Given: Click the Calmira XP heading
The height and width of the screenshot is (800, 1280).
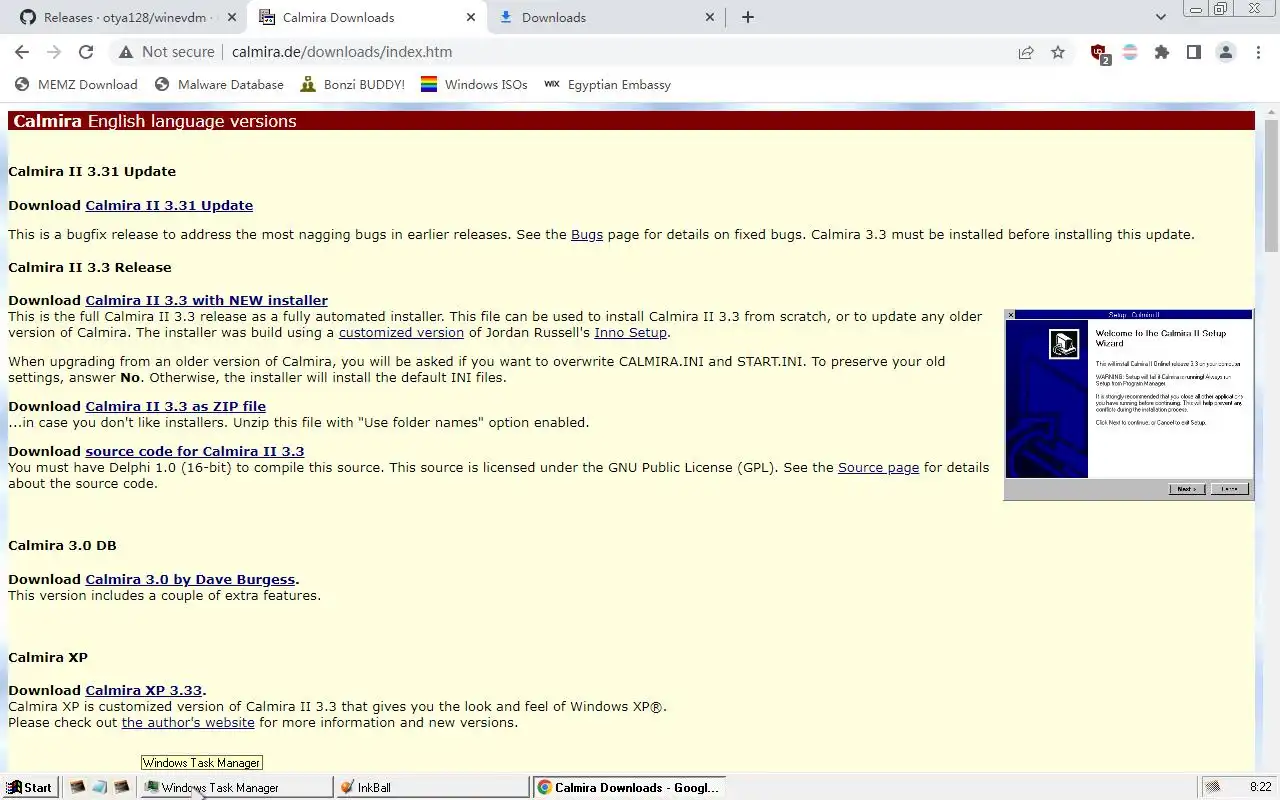Looking at the screenshot, I should click(x=48, y=657).
